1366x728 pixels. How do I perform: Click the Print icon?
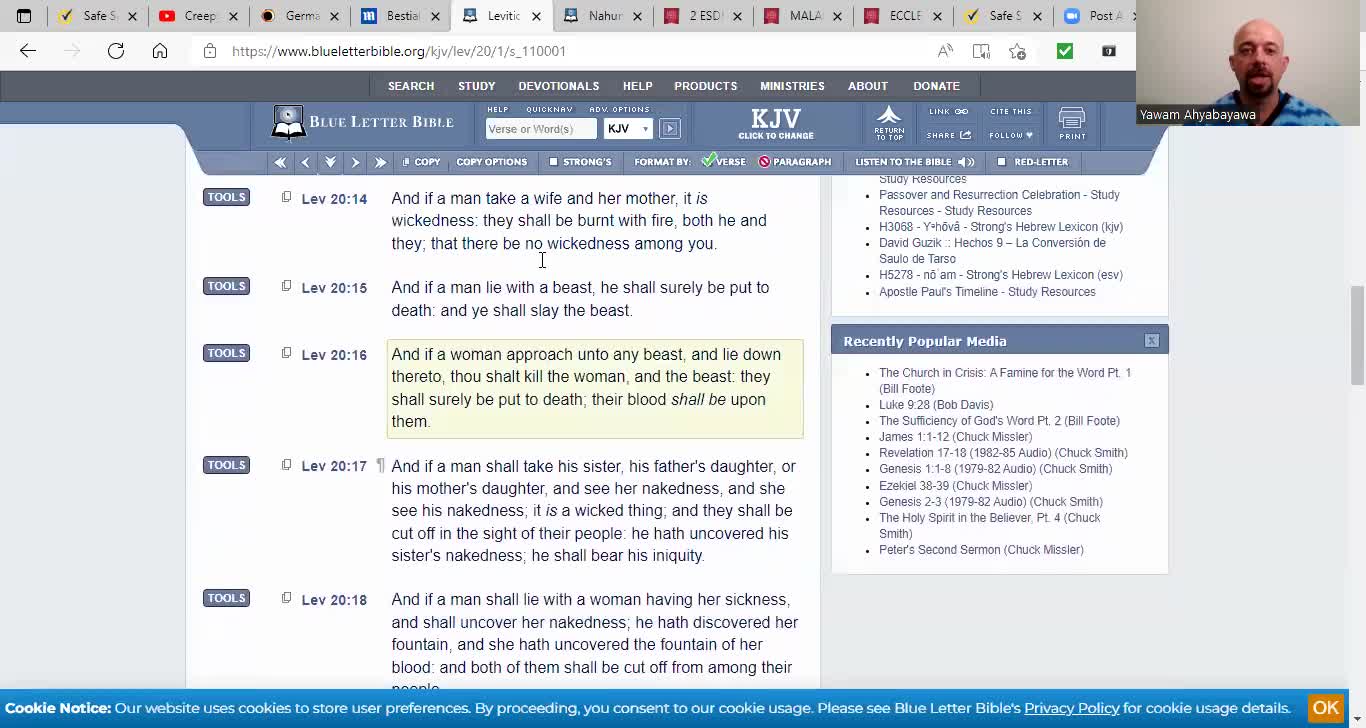coord(1072,123)
